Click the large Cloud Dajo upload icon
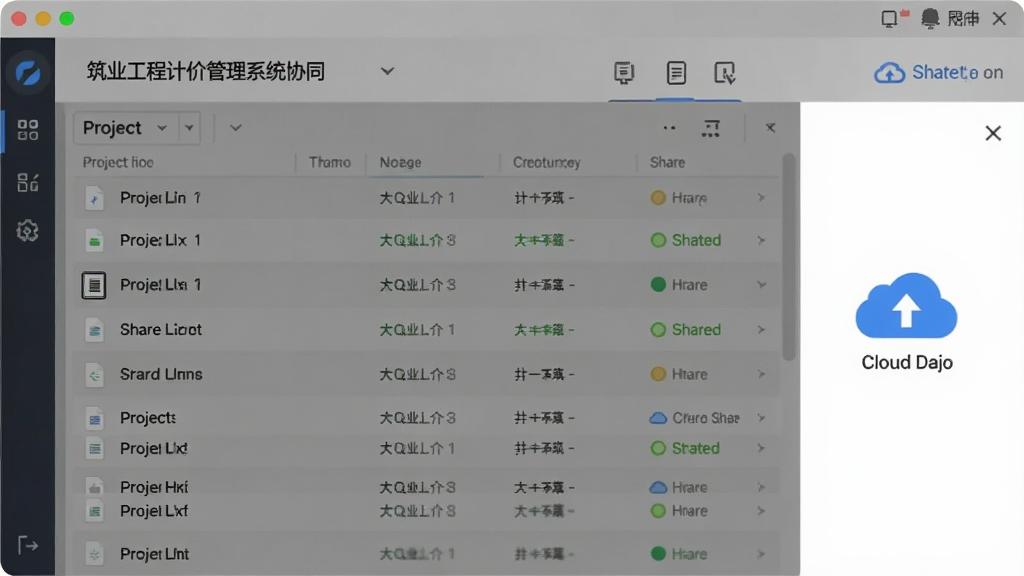This screenshot has height=576, width=1024. [x=906, y=306]
